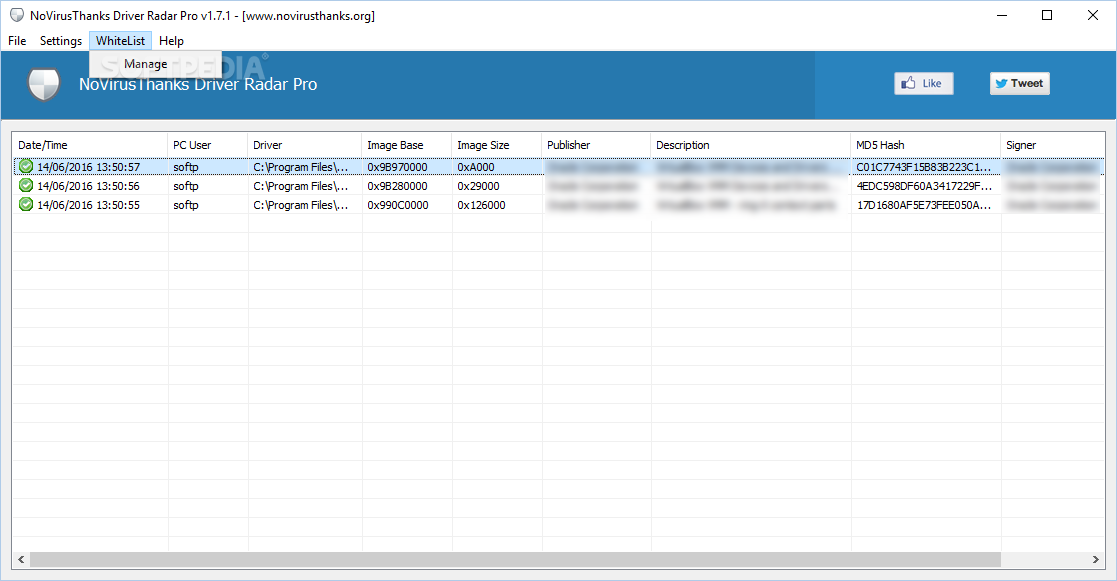This screenshot has height=581, width=1117.
Task: Close the Driver Radar Pro window
Action: pyautogui.click(x=1093, y=15)
